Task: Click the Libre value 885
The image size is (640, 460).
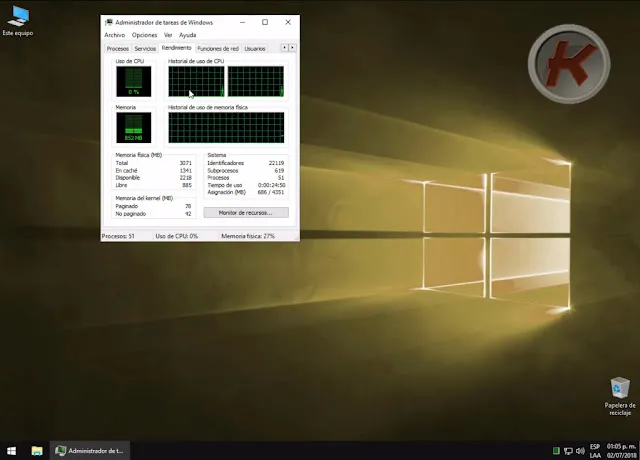Action: point(187,185)
